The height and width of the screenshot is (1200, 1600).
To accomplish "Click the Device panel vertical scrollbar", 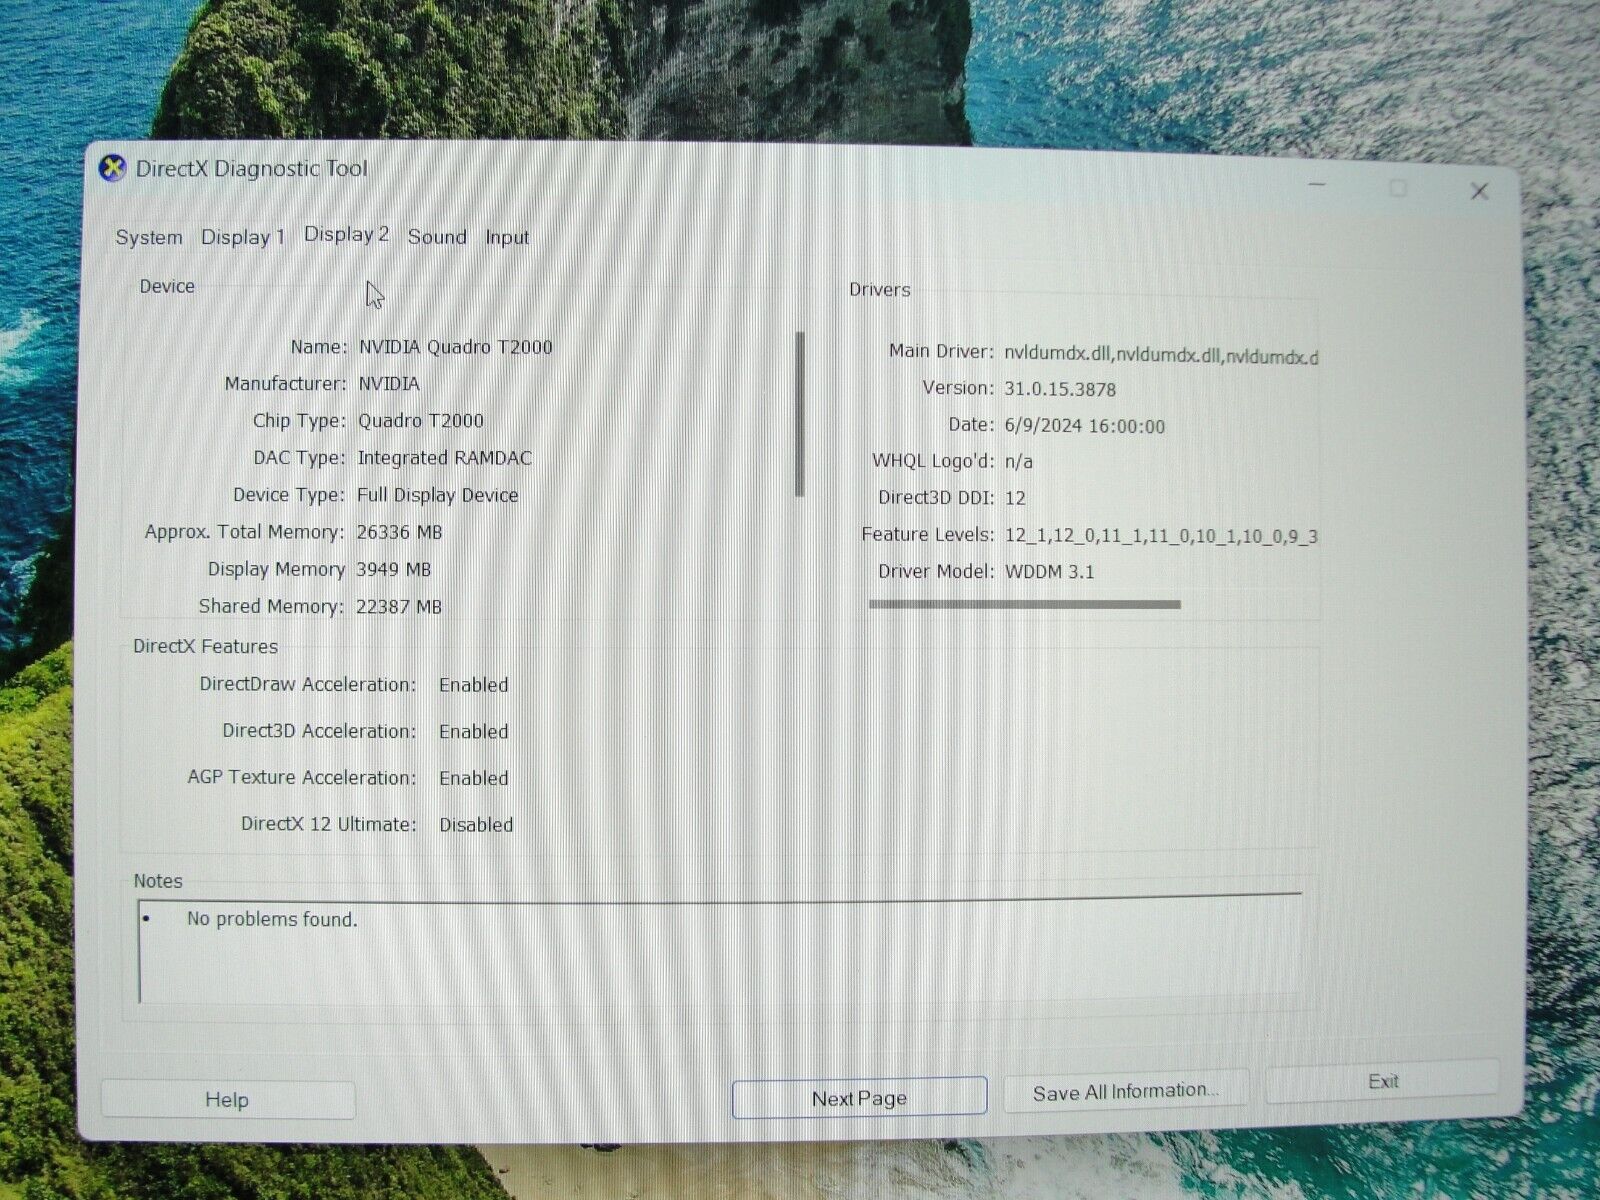I will point(800,413).
